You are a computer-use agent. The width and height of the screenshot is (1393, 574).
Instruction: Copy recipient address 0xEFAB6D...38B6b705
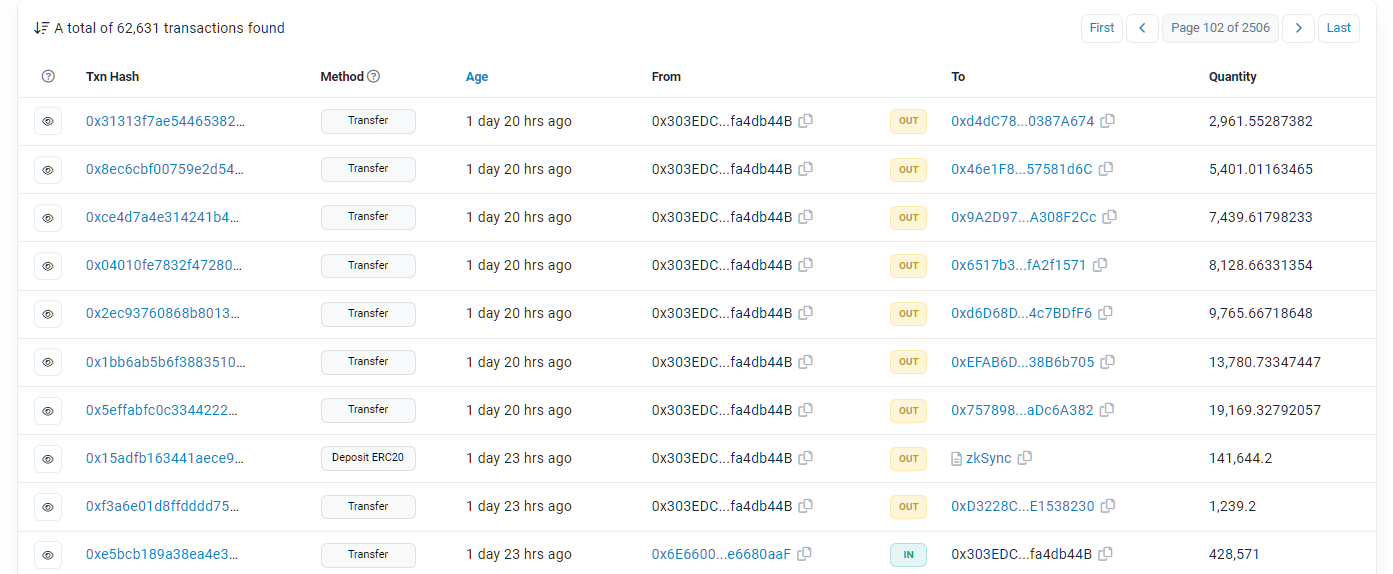(1107, 362)
